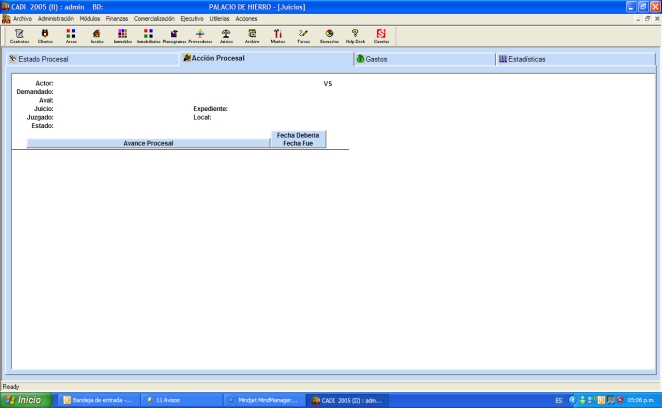The height and width of the screenshot is (408, 662).
Task: Open the Minutas toolbar icon
Action: 278,36
